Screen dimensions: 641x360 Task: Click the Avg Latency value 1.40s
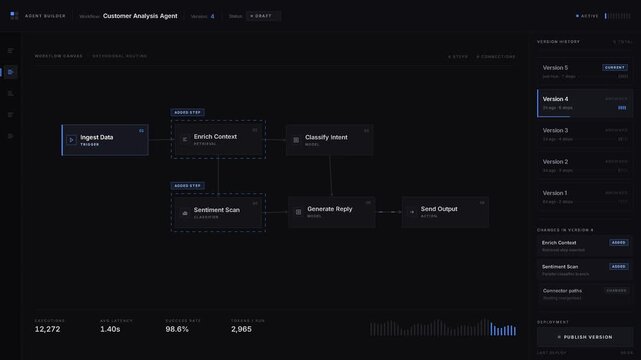(110, 329)
